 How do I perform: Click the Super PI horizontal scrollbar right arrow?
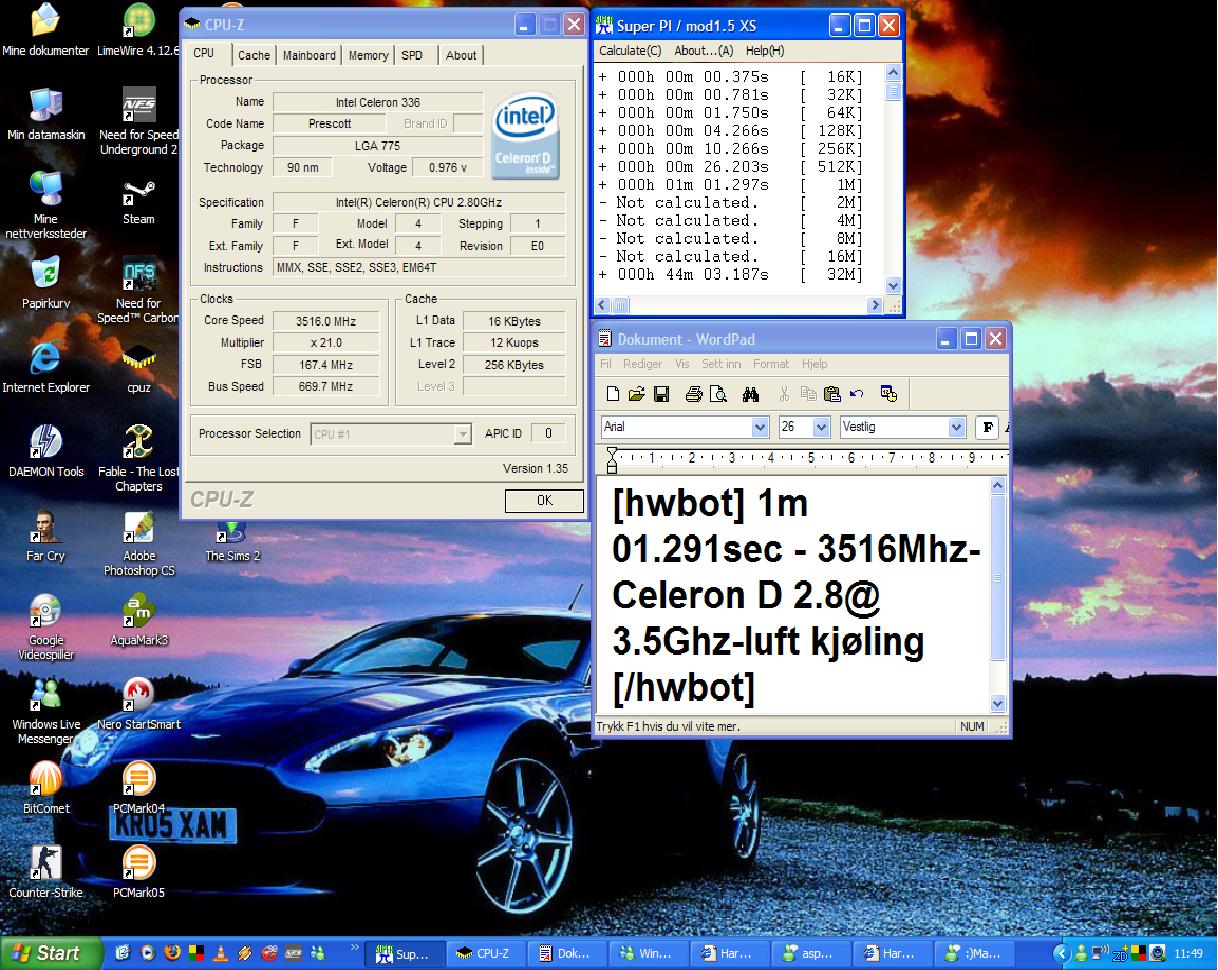pyautogui.click(x=875, y=305)
